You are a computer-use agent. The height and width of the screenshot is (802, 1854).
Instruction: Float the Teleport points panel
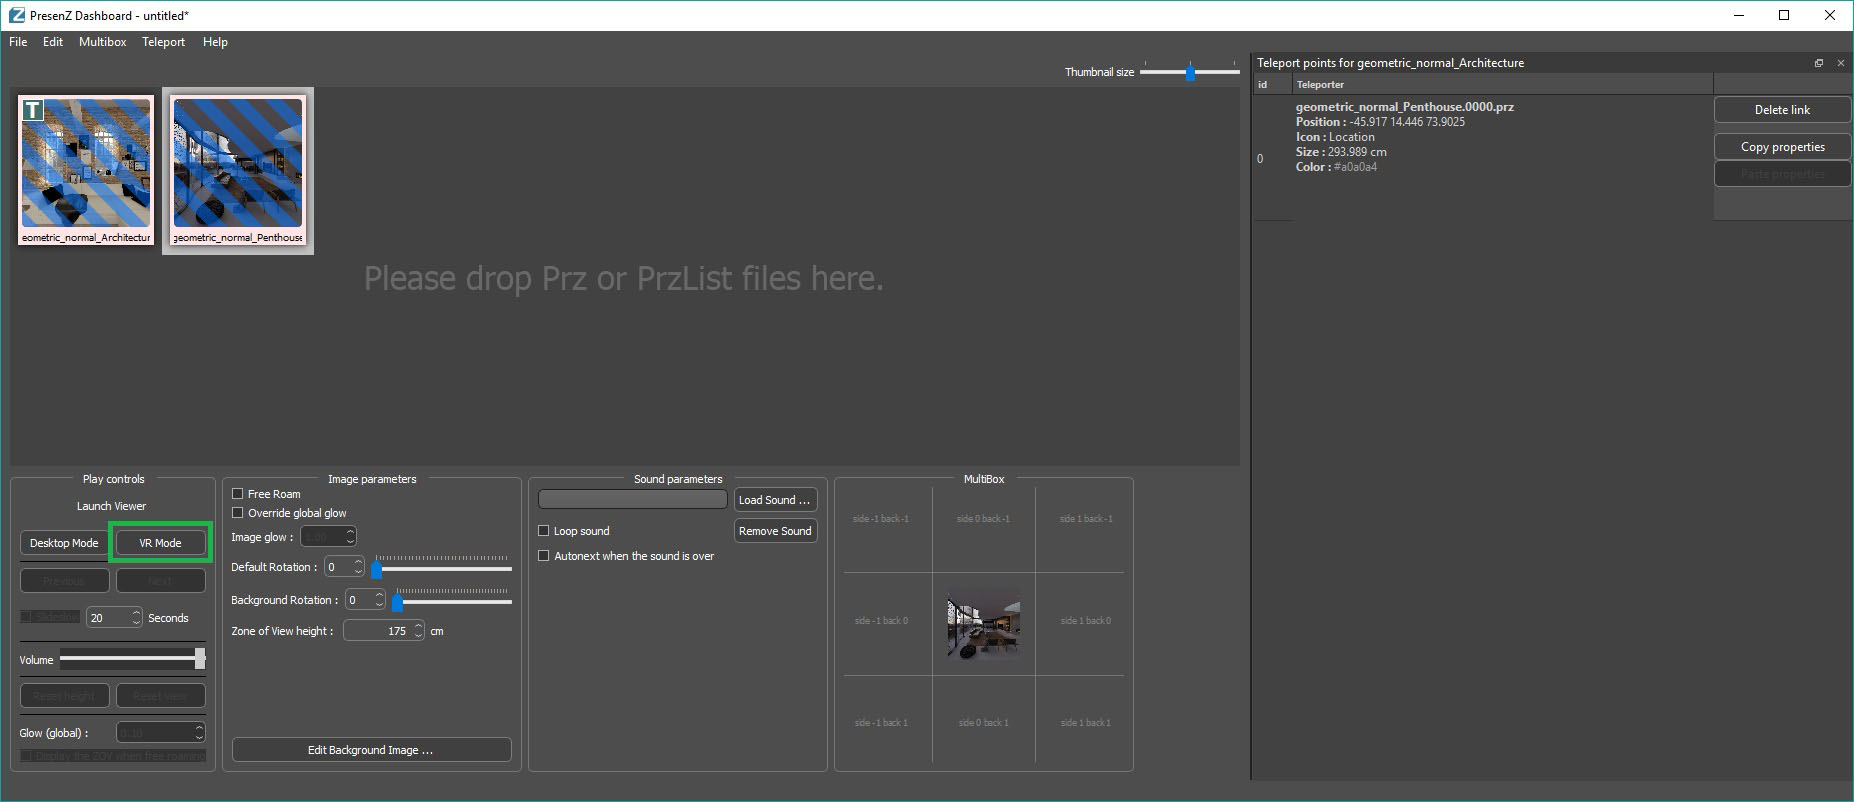1819,63
